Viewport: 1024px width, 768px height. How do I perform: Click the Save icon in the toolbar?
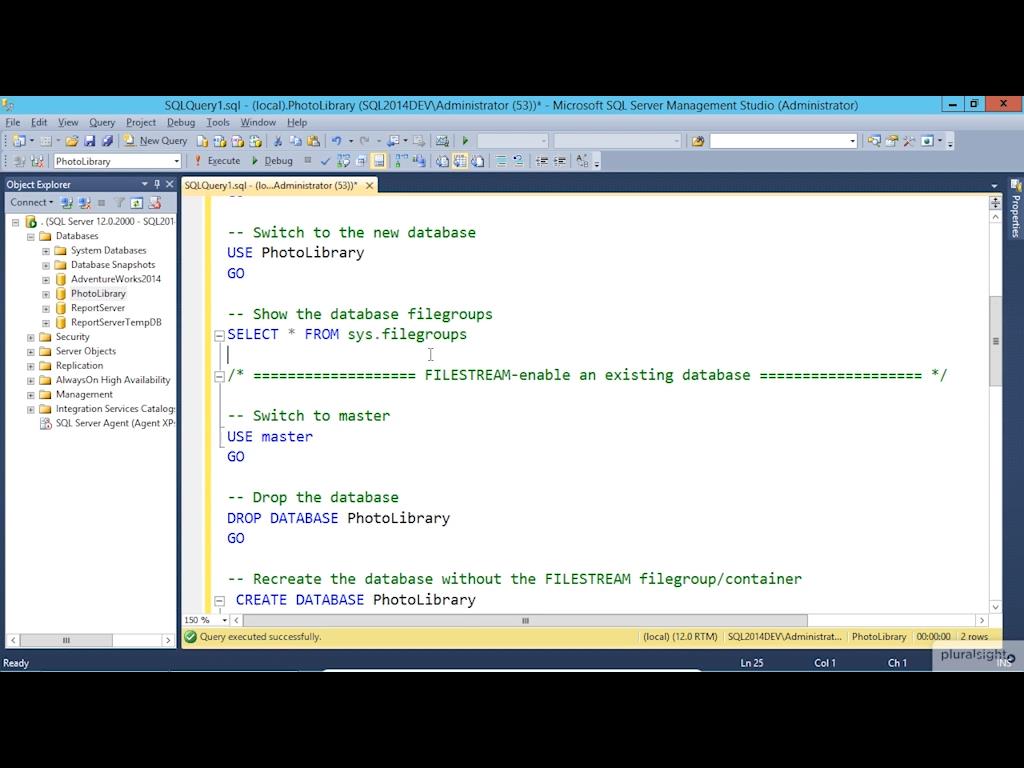tap(90, 141)
